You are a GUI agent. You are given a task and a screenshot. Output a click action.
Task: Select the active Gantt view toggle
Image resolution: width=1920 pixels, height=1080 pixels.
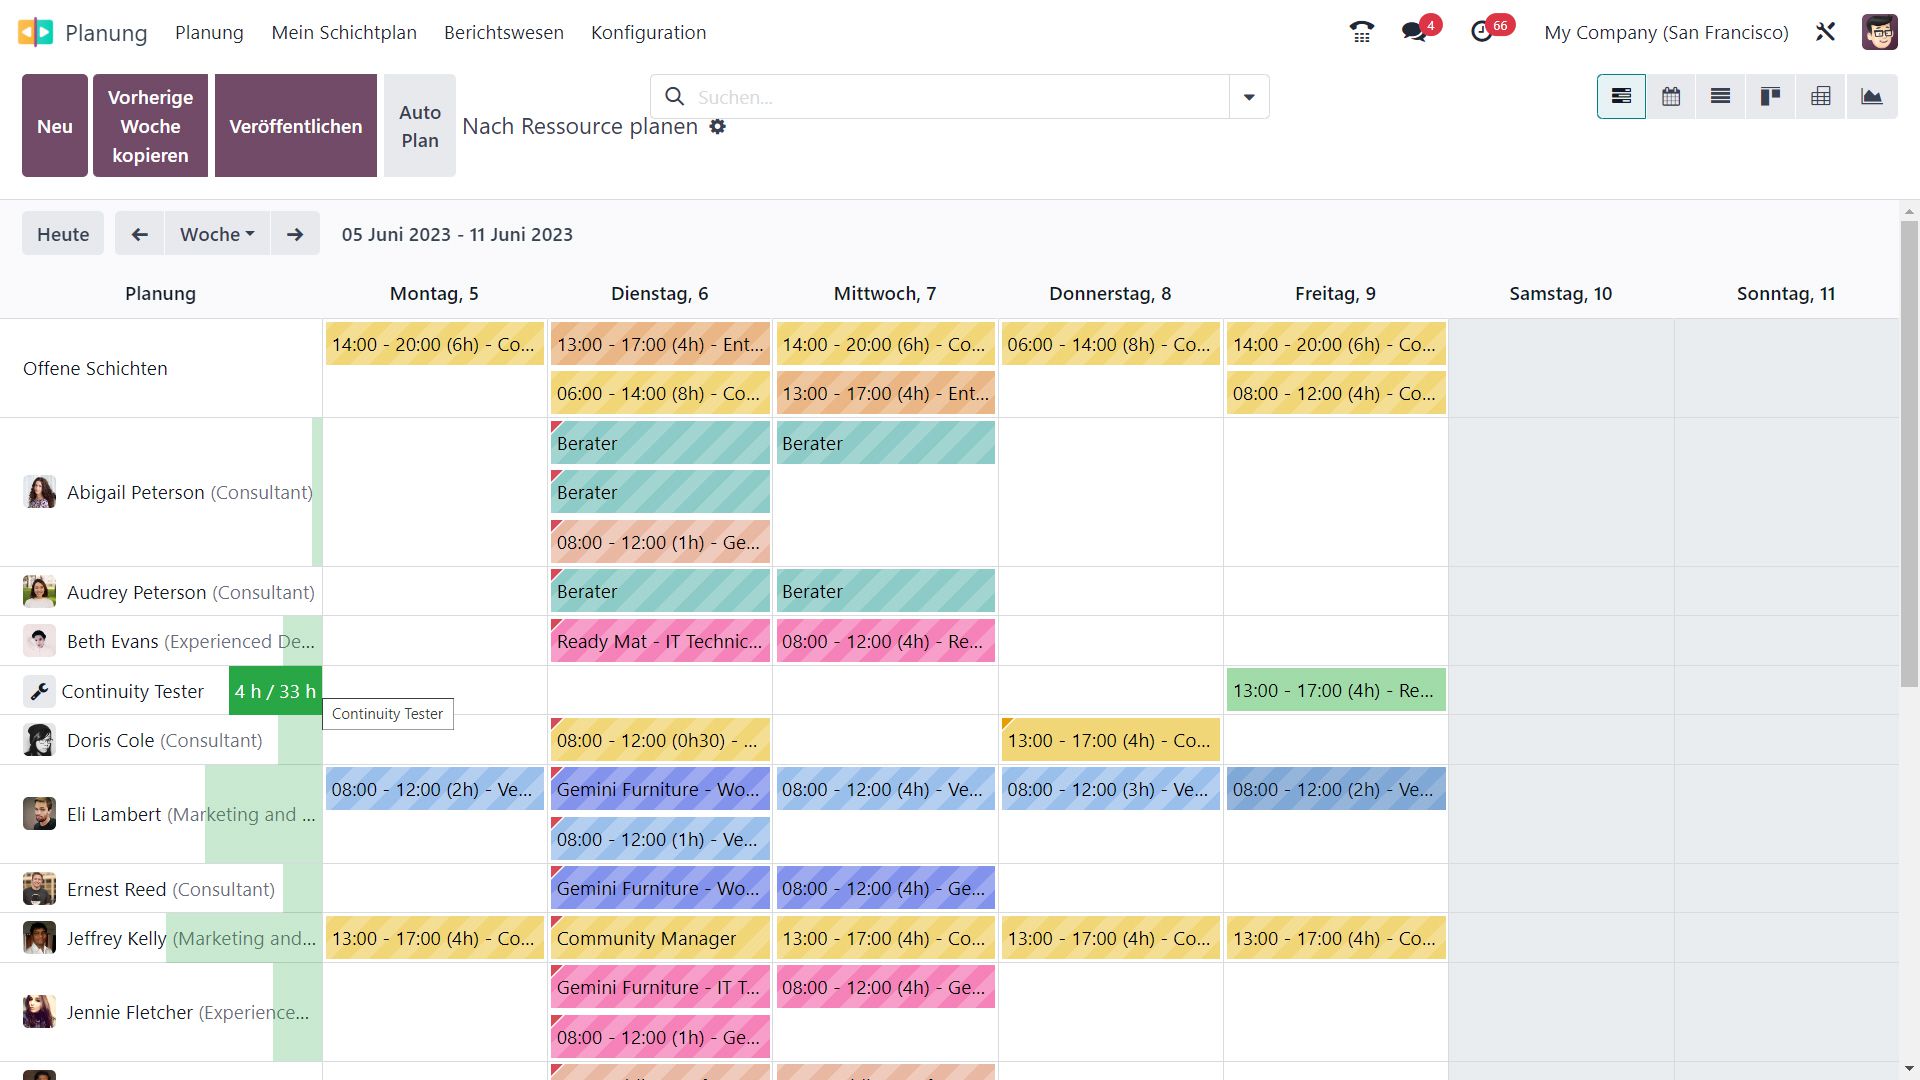click(1621, 97)
